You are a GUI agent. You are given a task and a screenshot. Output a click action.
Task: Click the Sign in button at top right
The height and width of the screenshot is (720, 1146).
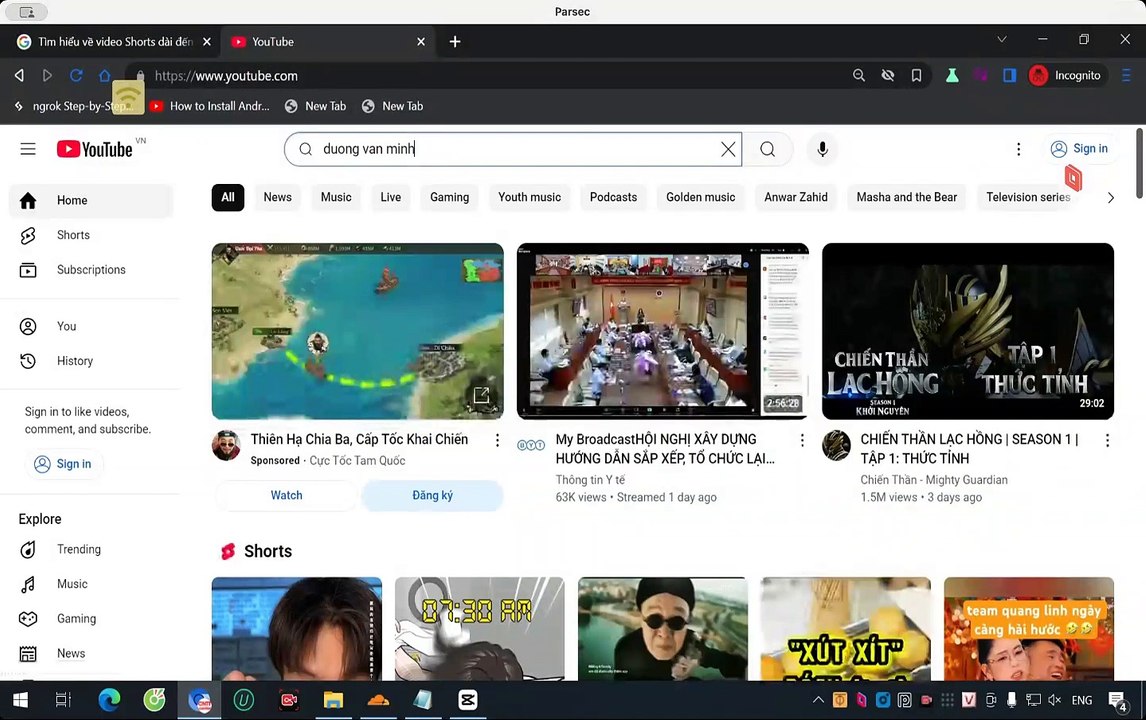(1079, 148)
